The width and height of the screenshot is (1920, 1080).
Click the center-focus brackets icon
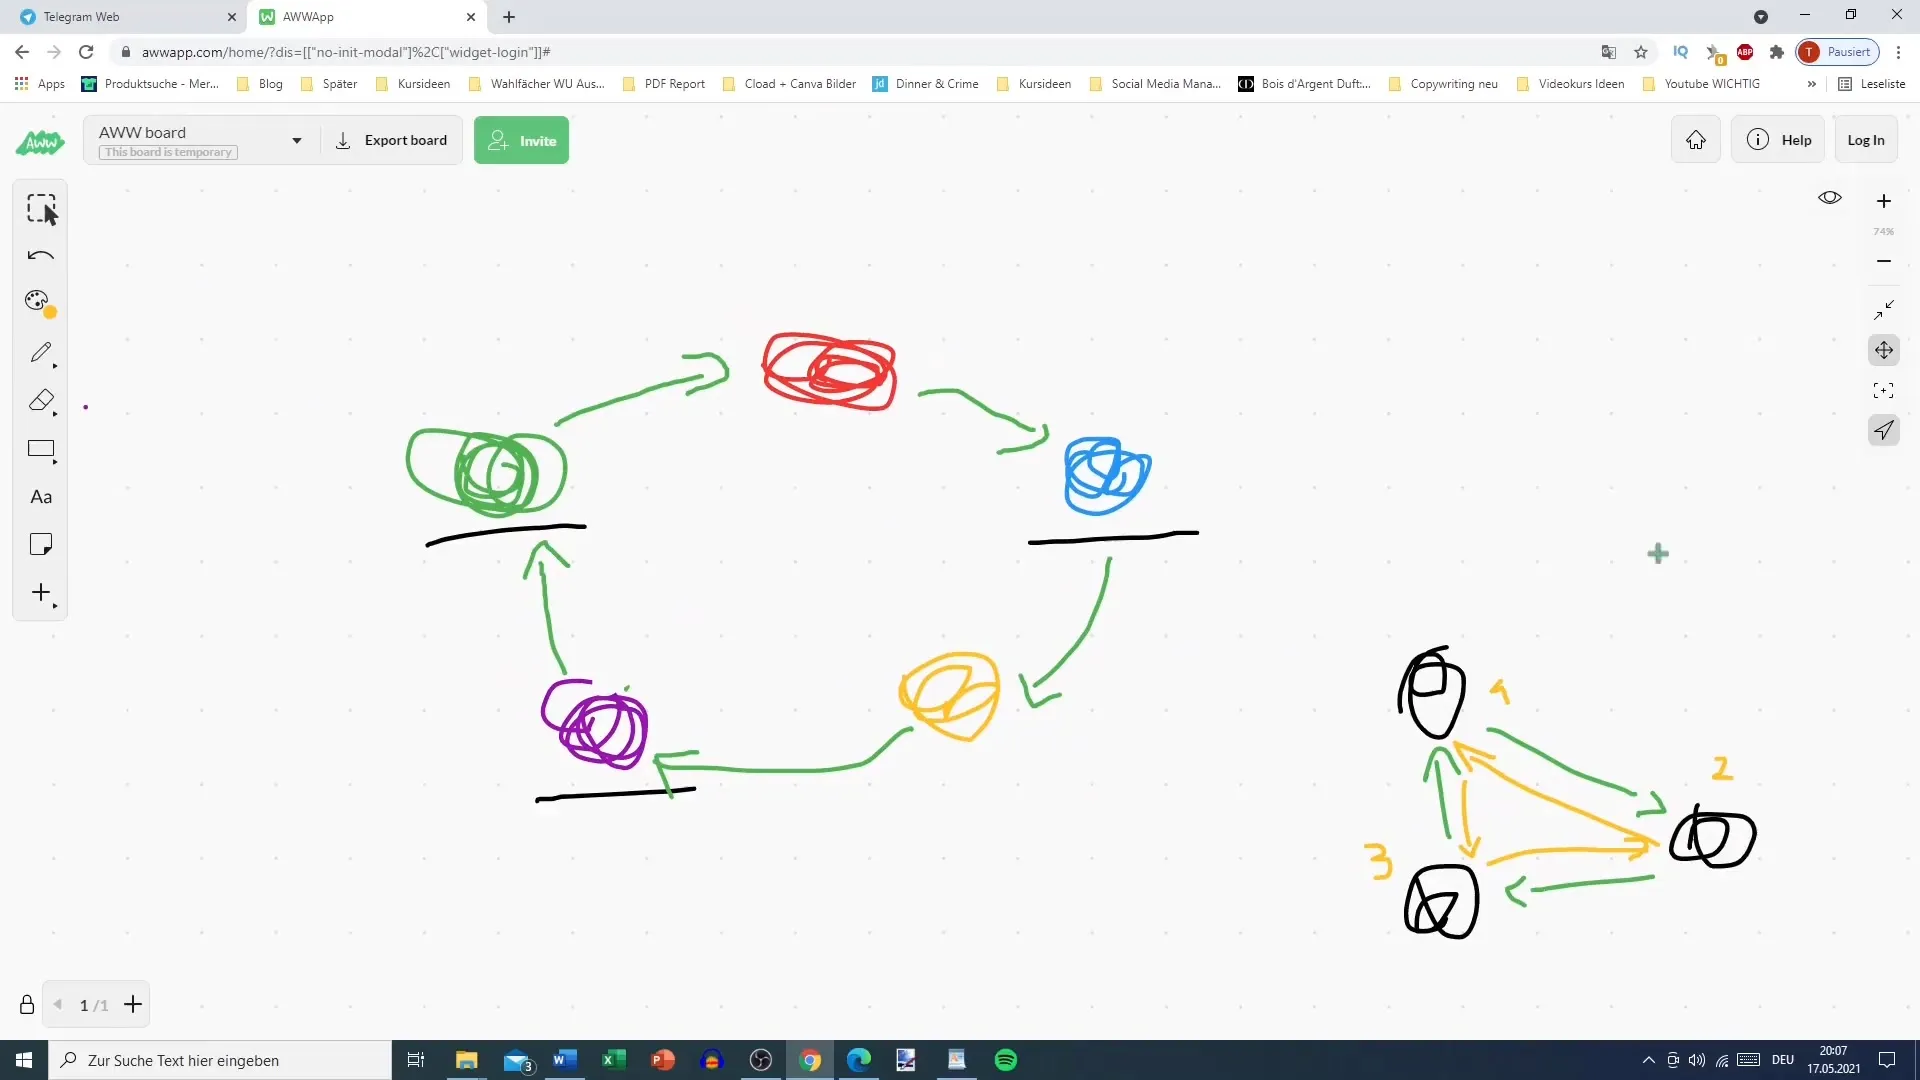point(1884,391)
